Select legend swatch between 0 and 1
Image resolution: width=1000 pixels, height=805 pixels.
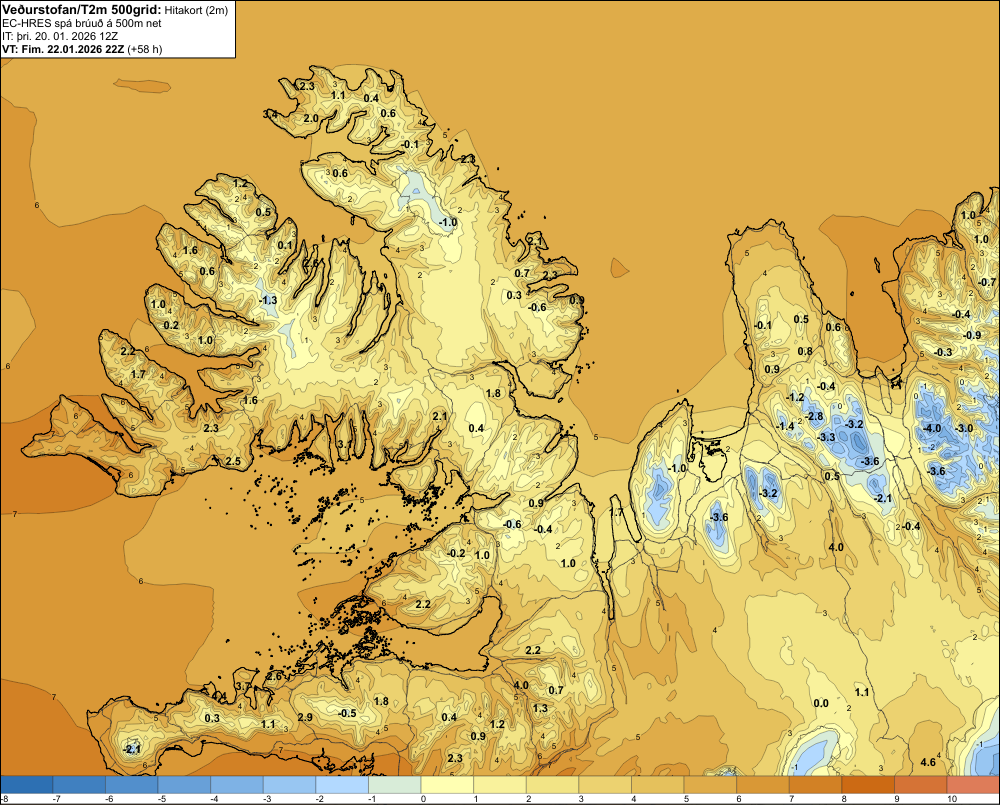[x=447, y=784]
